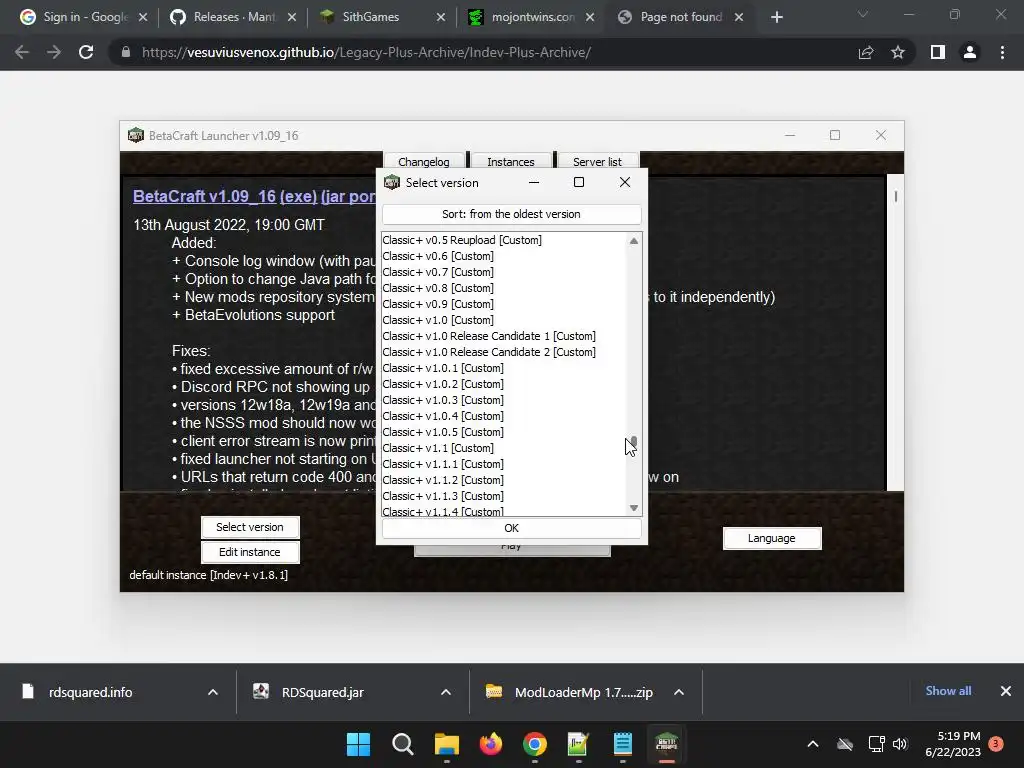The image size is (1024, 768).
Task: Open tab search dropdown in Chrome
Action: 863,14
